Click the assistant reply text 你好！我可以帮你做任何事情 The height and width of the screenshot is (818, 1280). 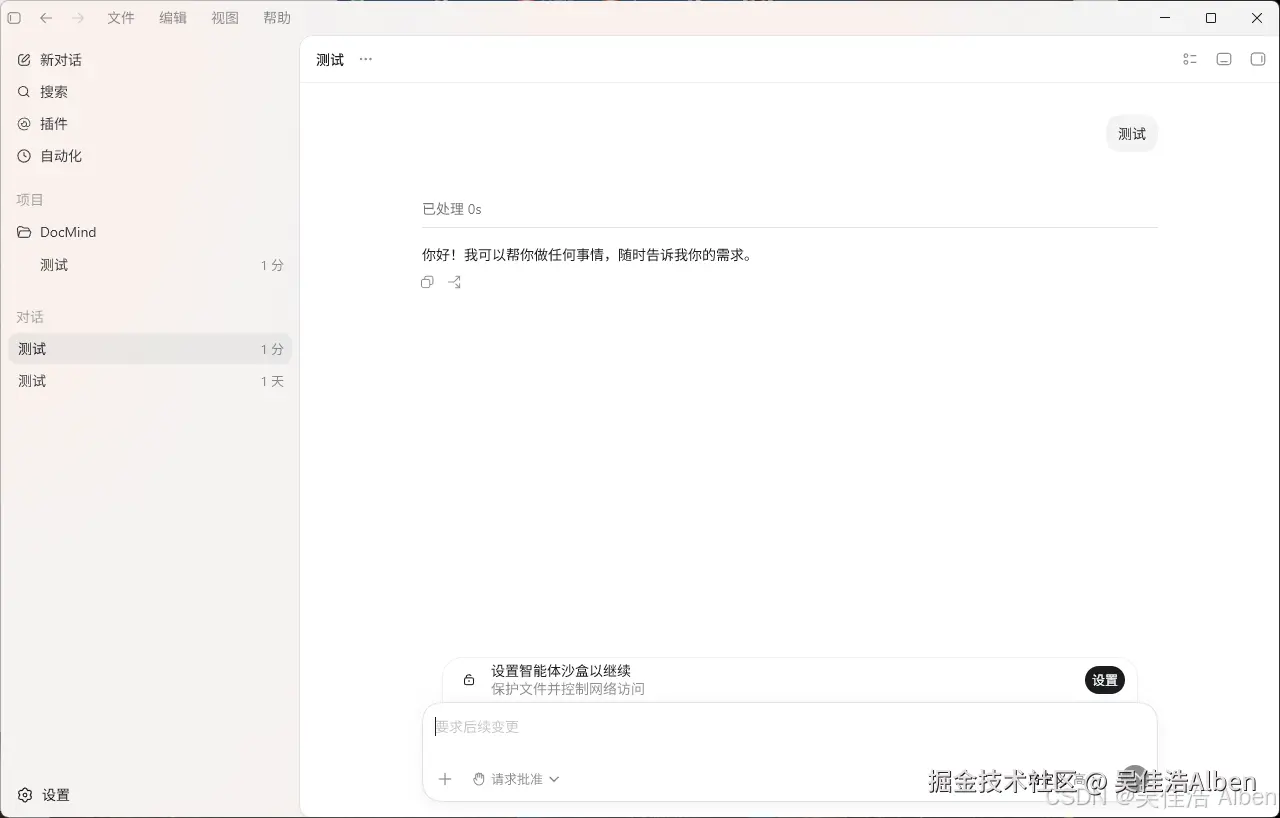click(x=587, y=255)
